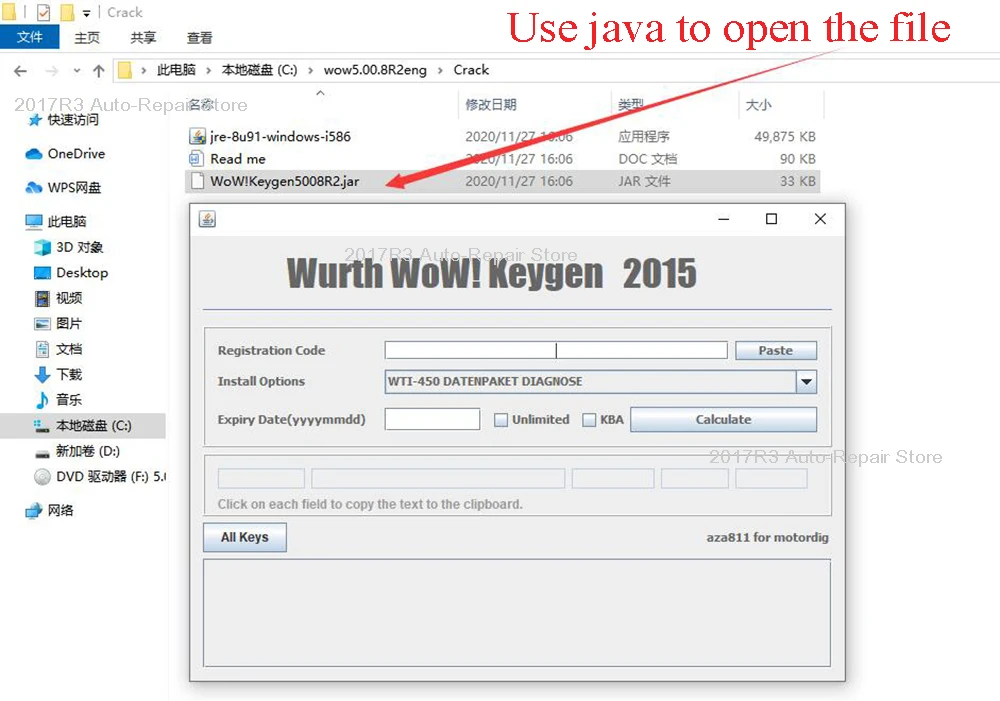The image size is (1000, 701).
Task: Open OneDrive cloud icon in sidebar
Action: [34, 154]
